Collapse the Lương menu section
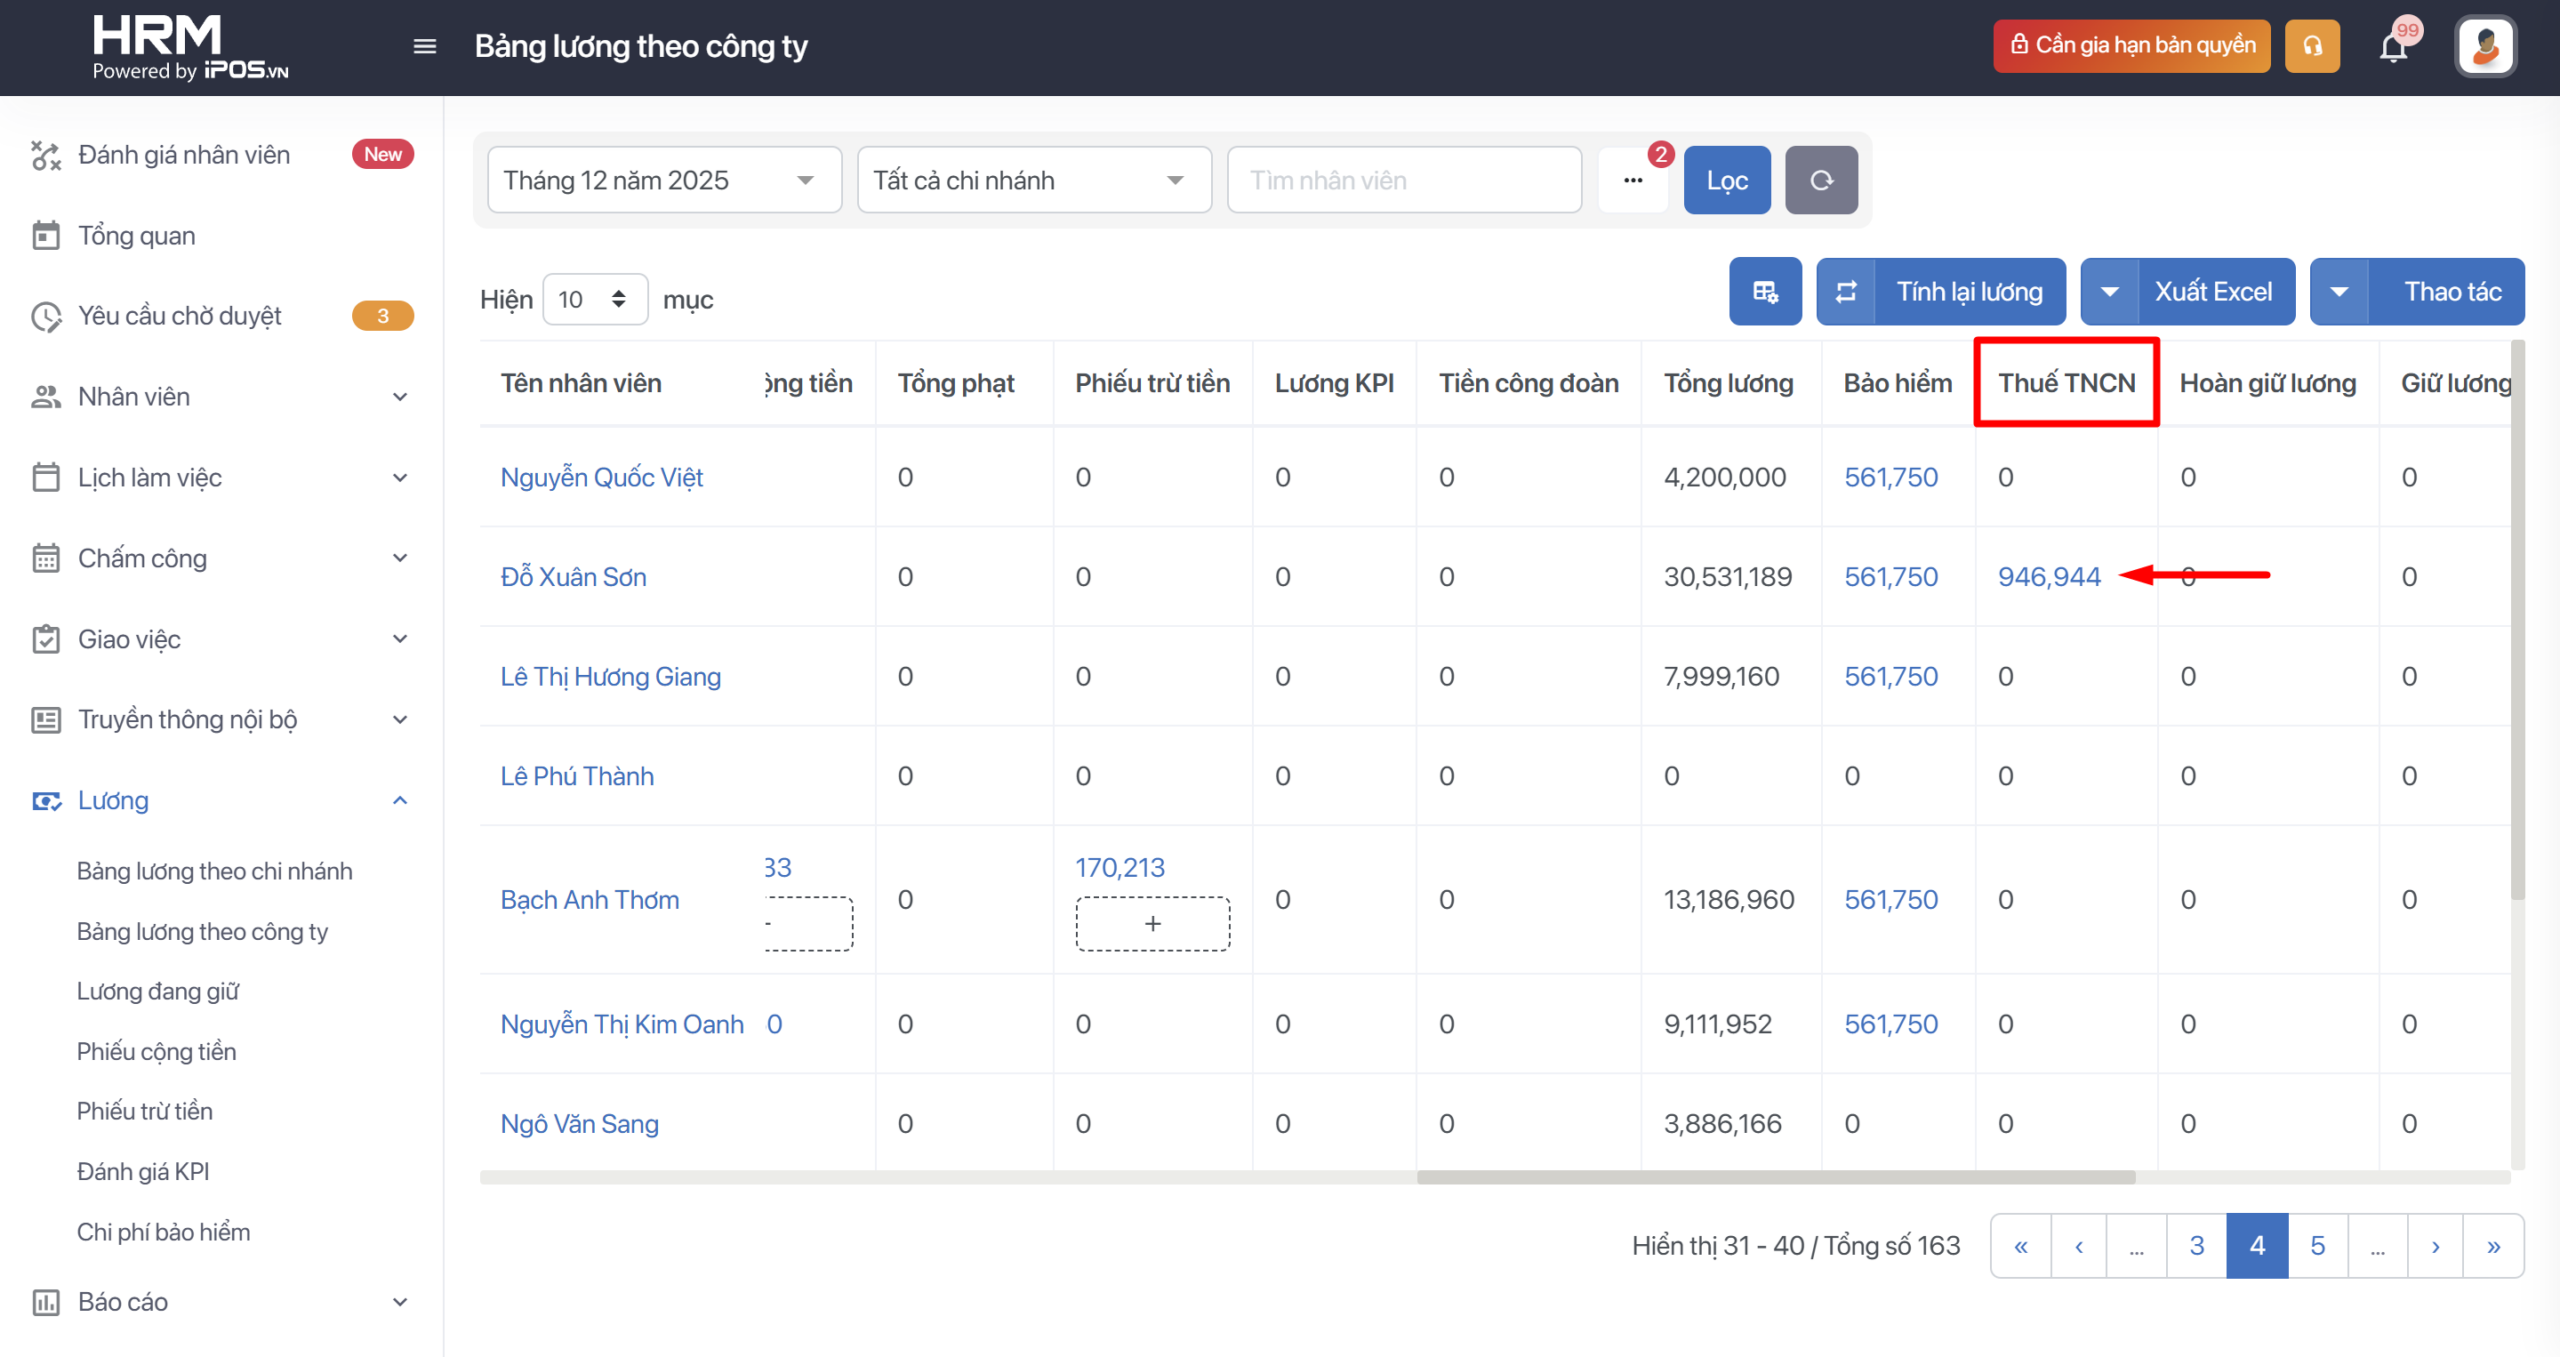 pyautogui.click(x=399, y=800)
